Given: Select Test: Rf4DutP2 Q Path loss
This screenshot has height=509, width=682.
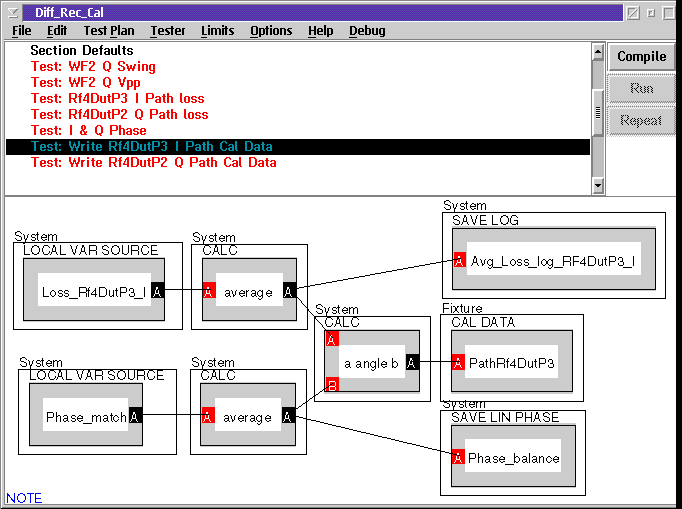Looking at the screenshot, I should [x=298, y=115].
